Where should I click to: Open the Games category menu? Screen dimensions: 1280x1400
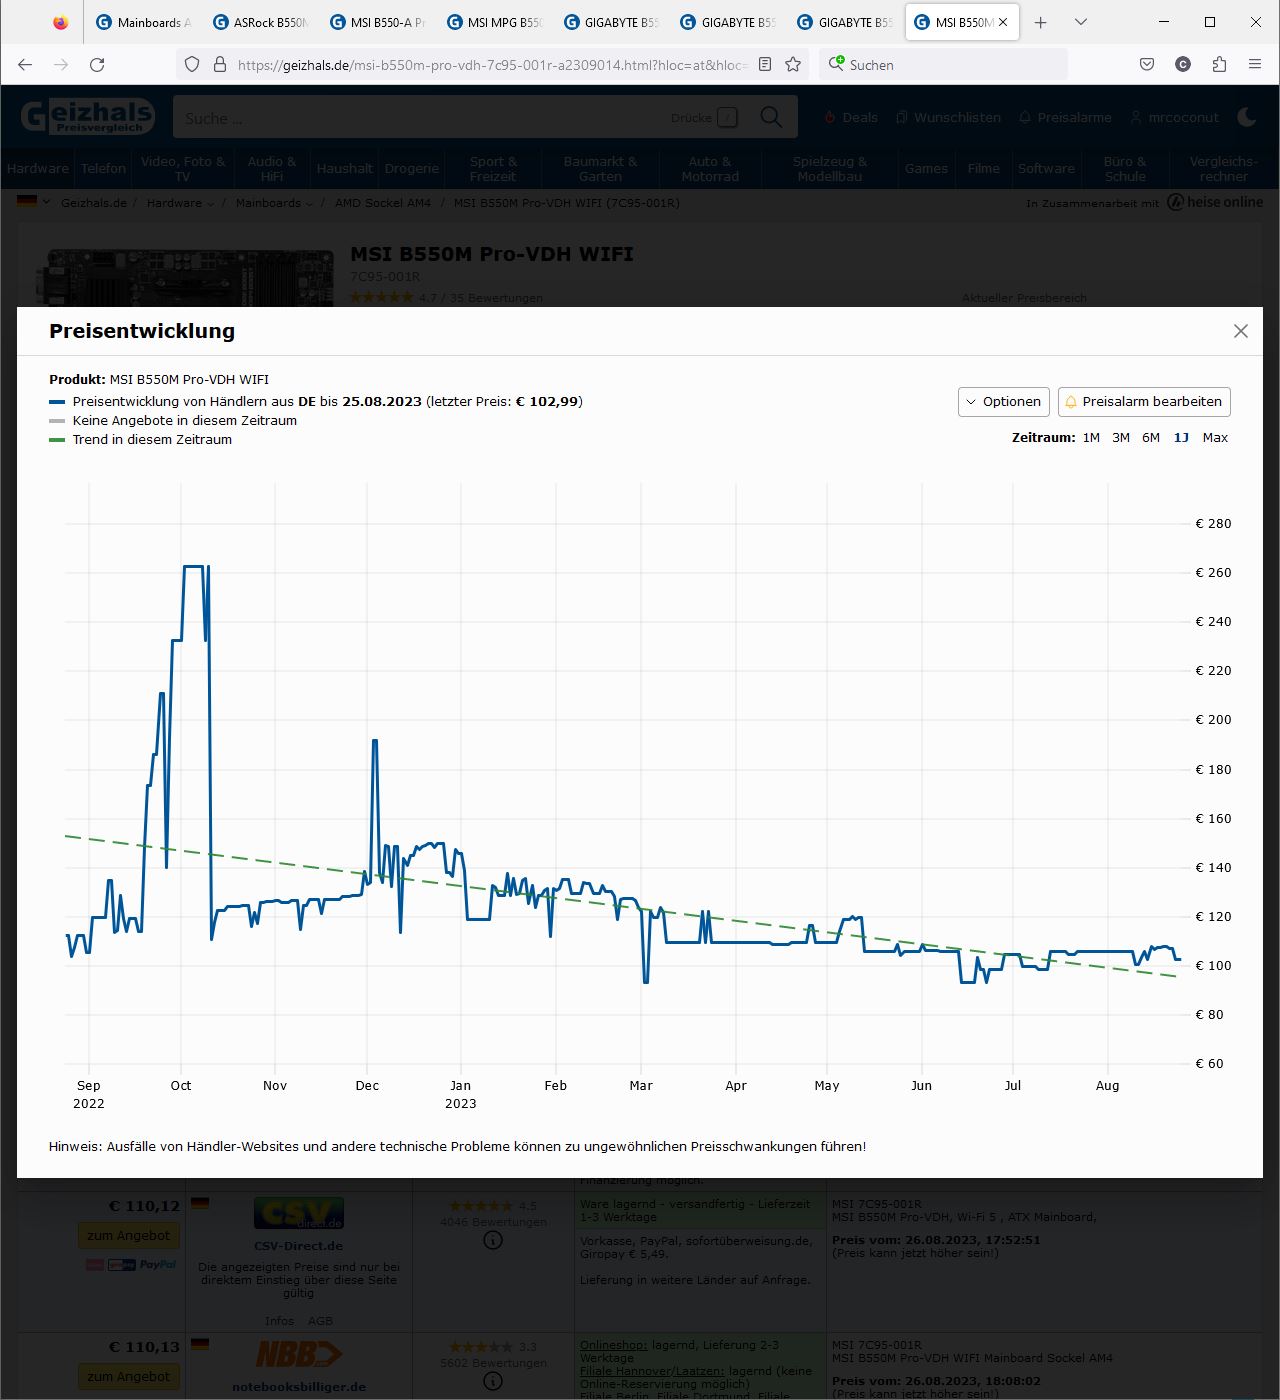[926, 168]
